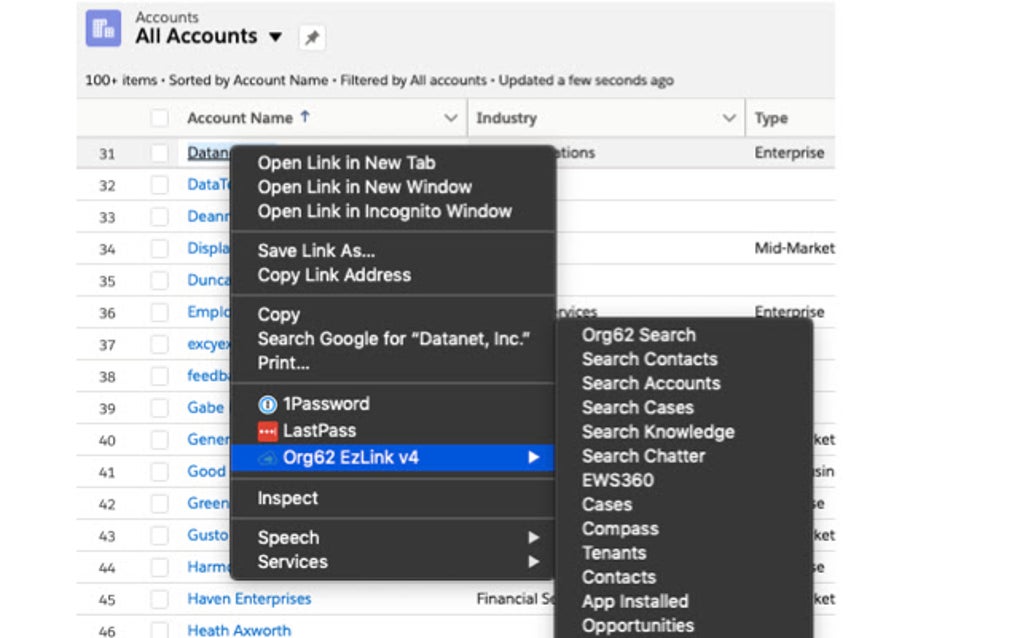Expand the Speech submenu arrow

point(534,538)
